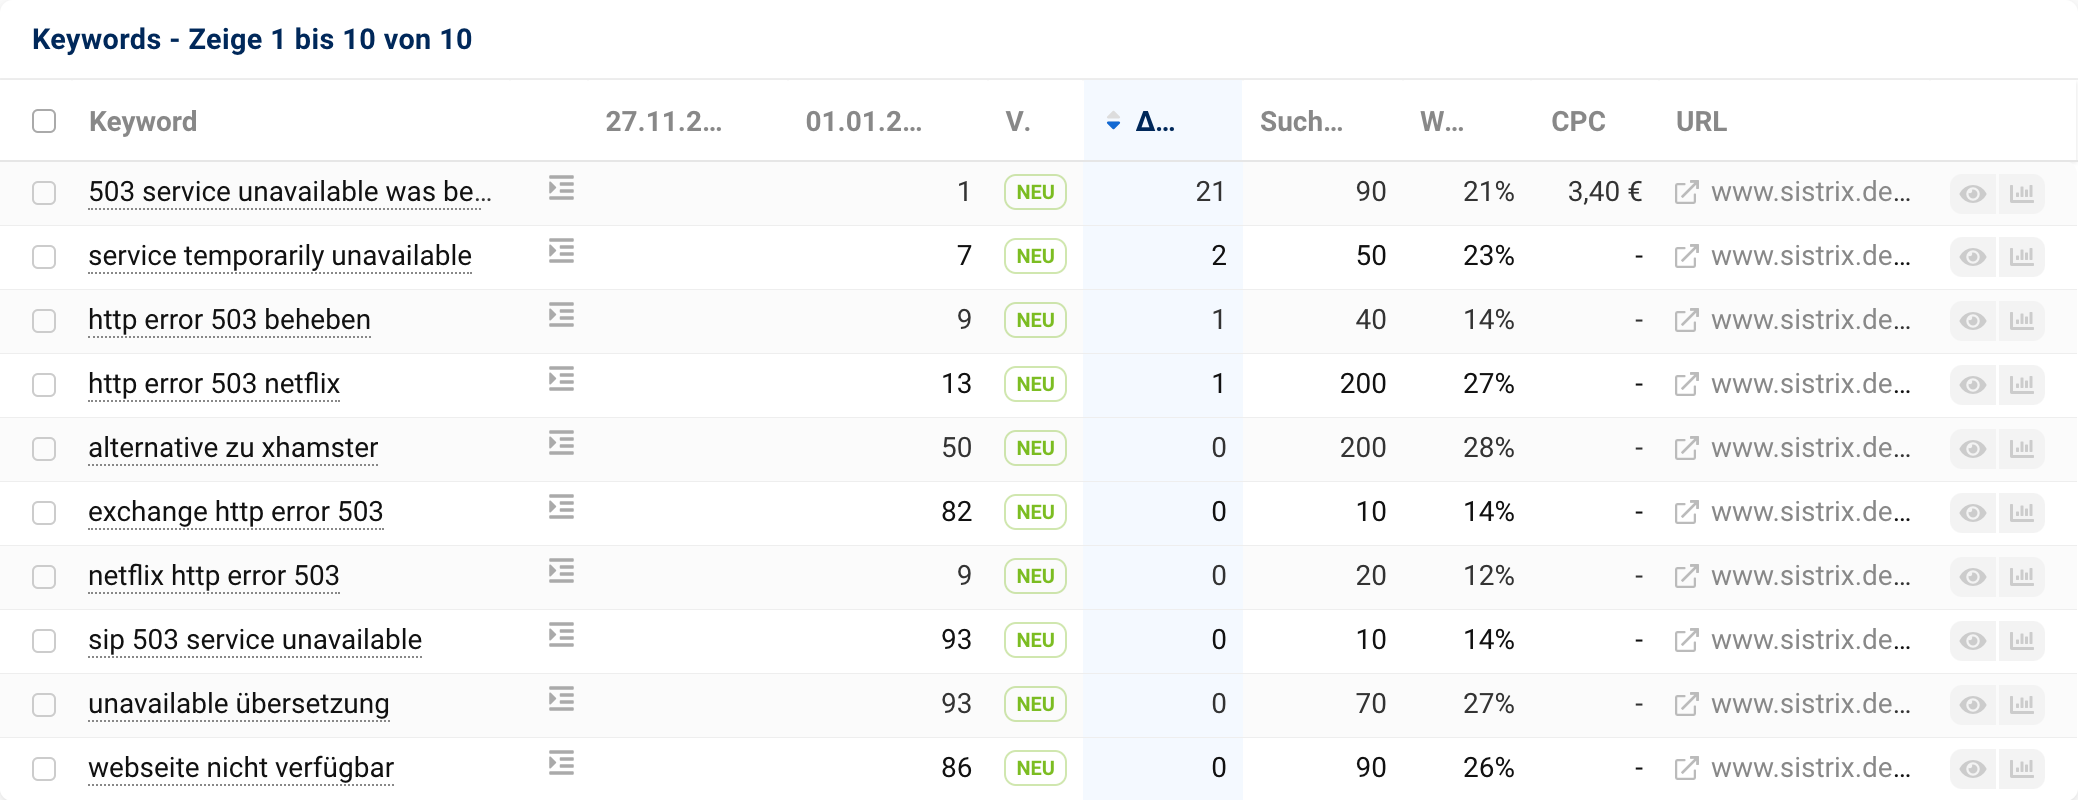2078x800 pixels.
Task: Select checkbox beside 'http error 503 beheben'
Action: tap(44, 321)
